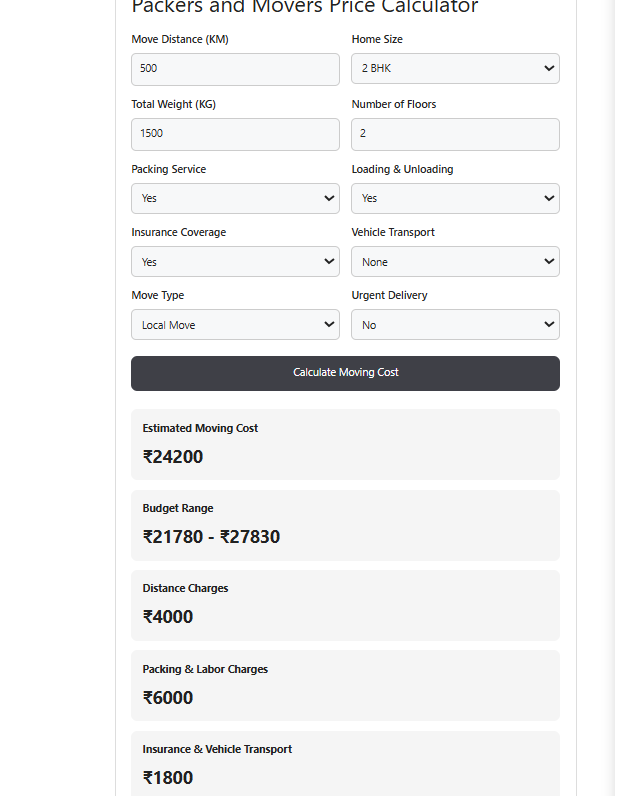Click the chevron arrow on Insurance Coverage select
This screenshot has height=796, width=627.
(x=329, y=261)
